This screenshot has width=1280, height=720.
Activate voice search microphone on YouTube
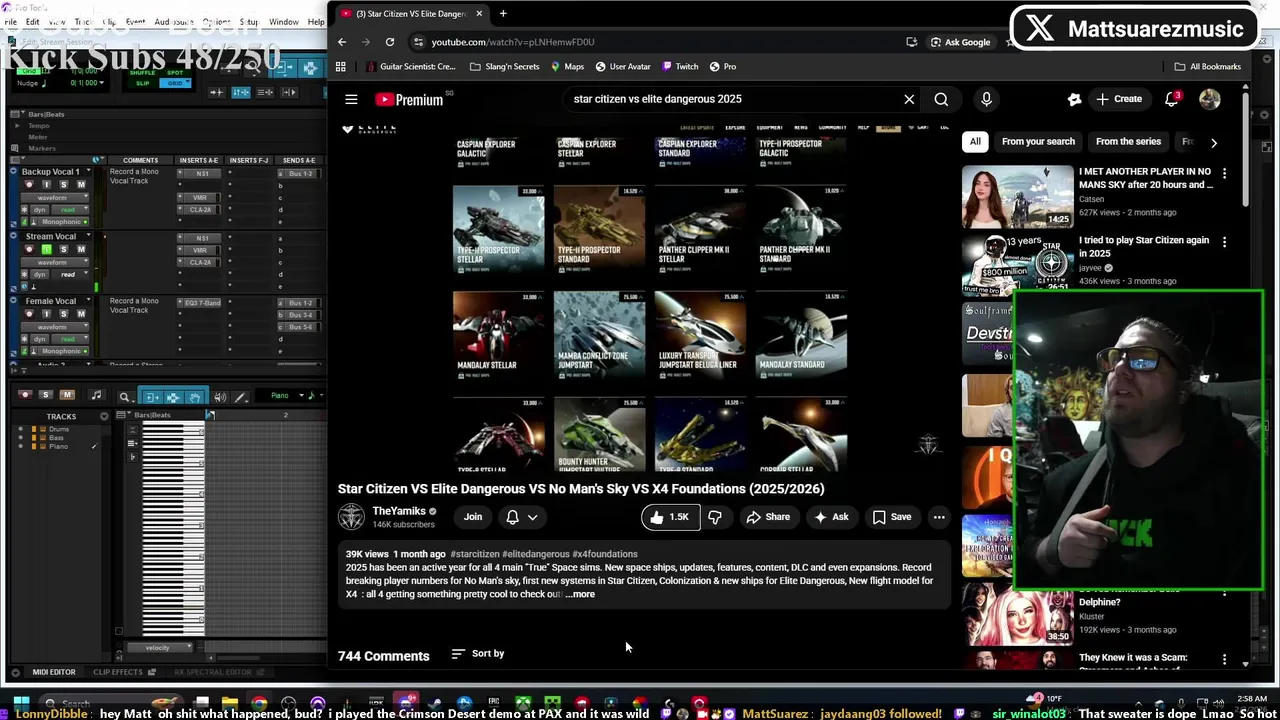pos(986,99)
